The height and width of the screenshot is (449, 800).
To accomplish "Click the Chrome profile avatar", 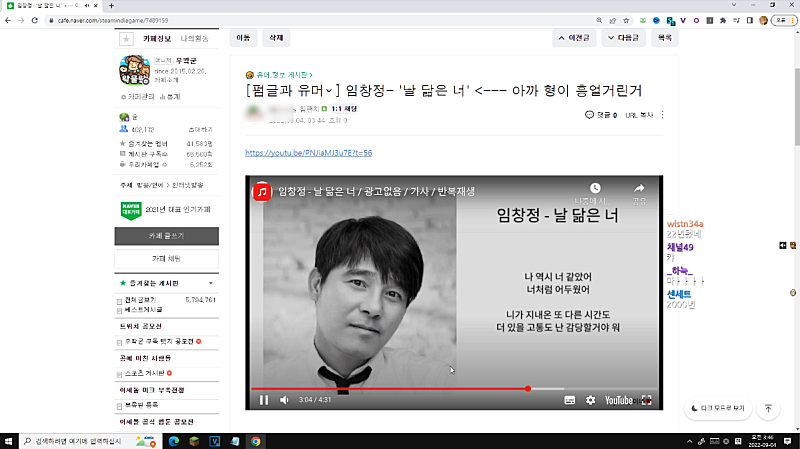I will click(x=763, y=20).
